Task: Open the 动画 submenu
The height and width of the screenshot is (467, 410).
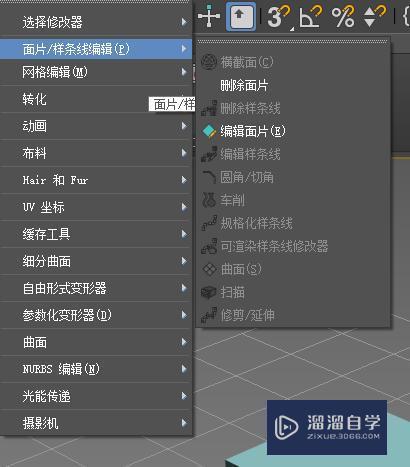Action: coord(96,126)
